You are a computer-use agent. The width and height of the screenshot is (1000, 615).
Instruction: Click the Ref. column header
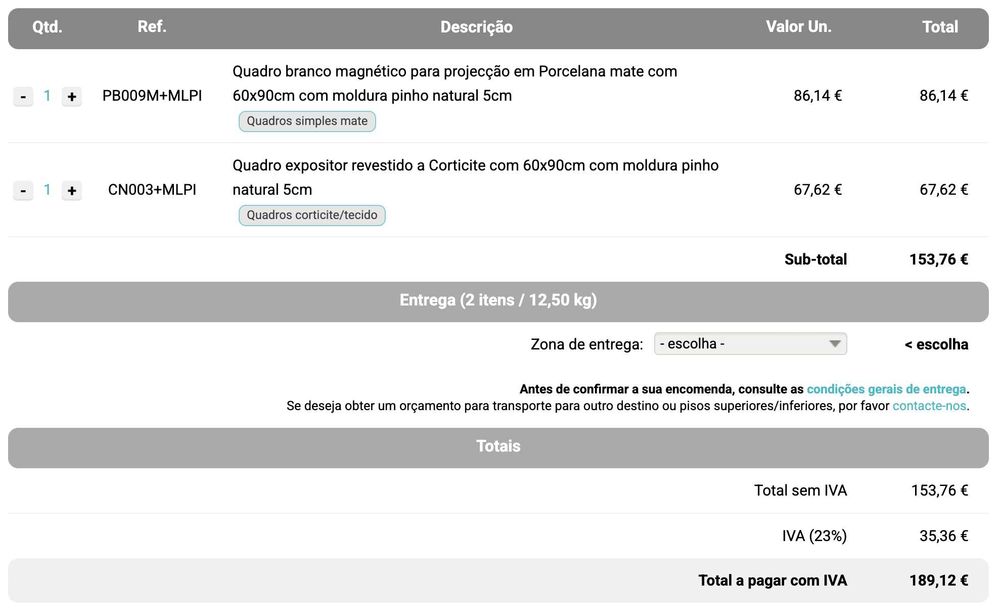coord(152,27)
